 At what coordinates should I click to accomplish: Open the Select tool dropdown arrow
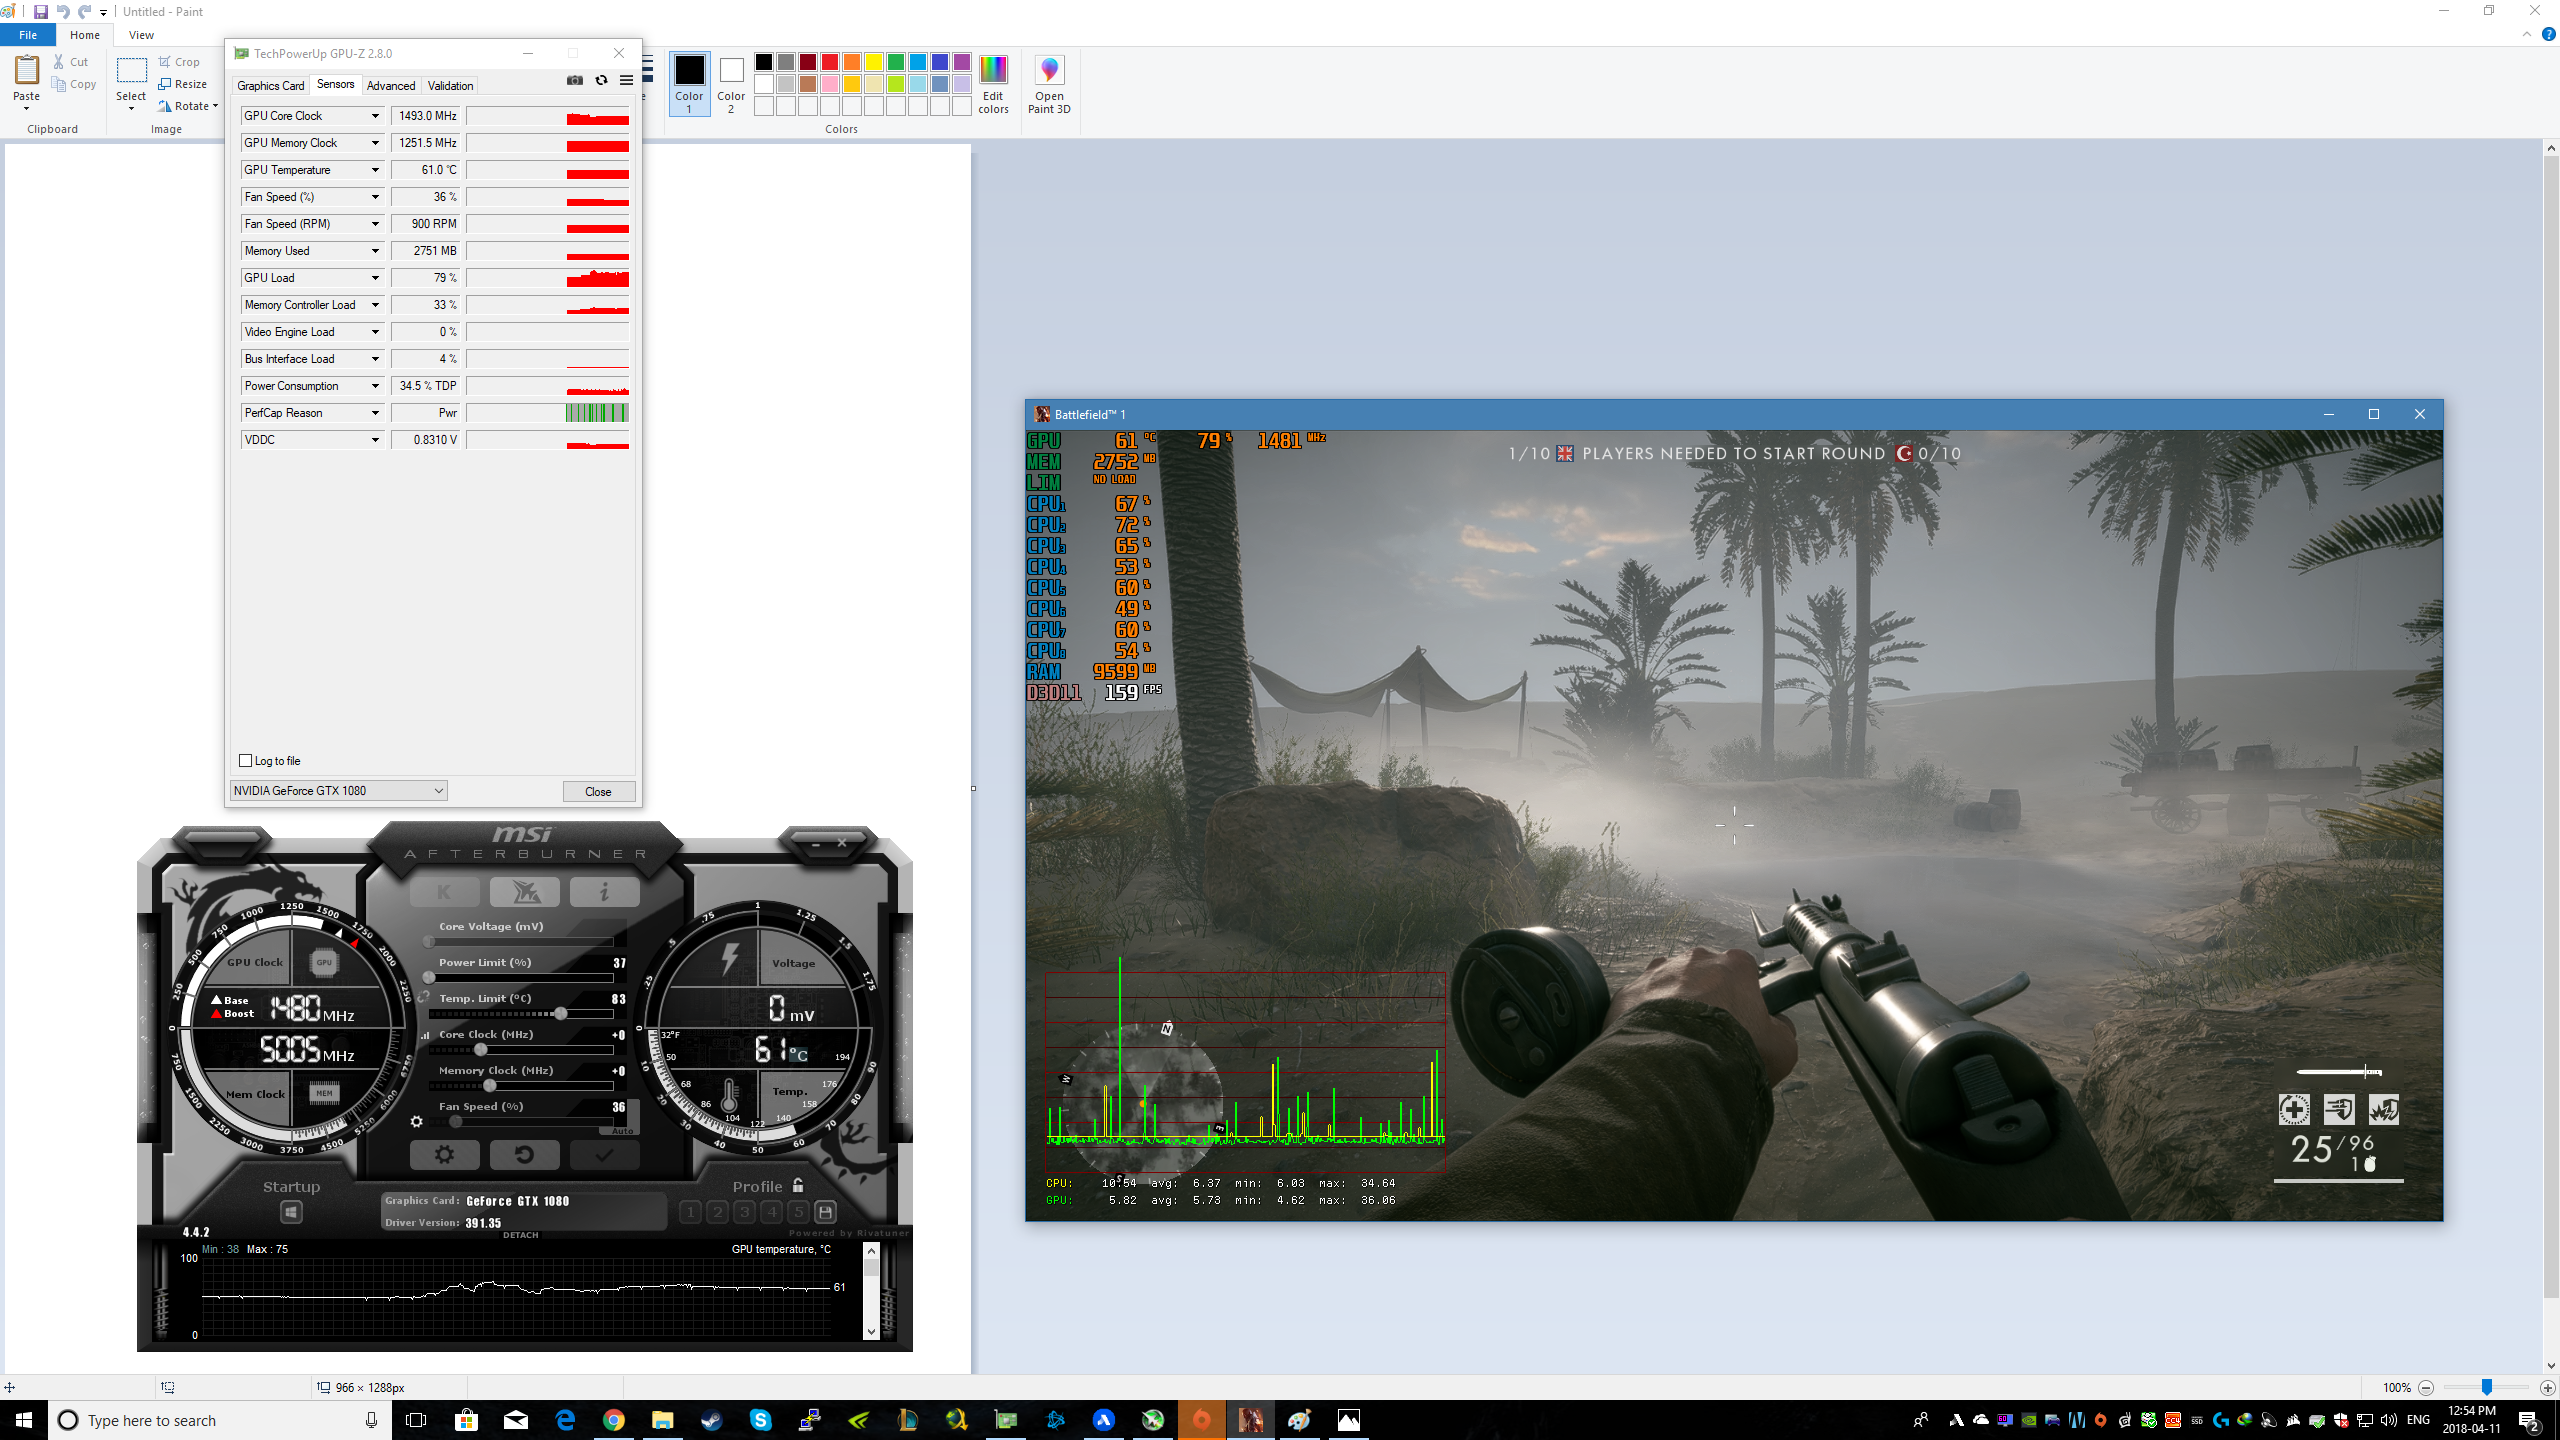(131, 108)
